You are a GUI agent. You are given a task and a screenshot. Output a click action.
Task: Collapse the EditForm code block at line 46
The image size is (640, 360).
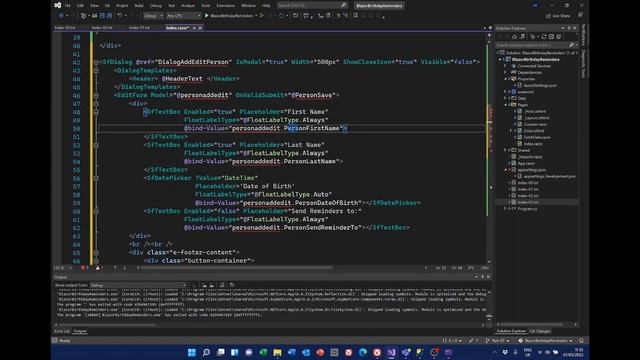click(96, 95)
